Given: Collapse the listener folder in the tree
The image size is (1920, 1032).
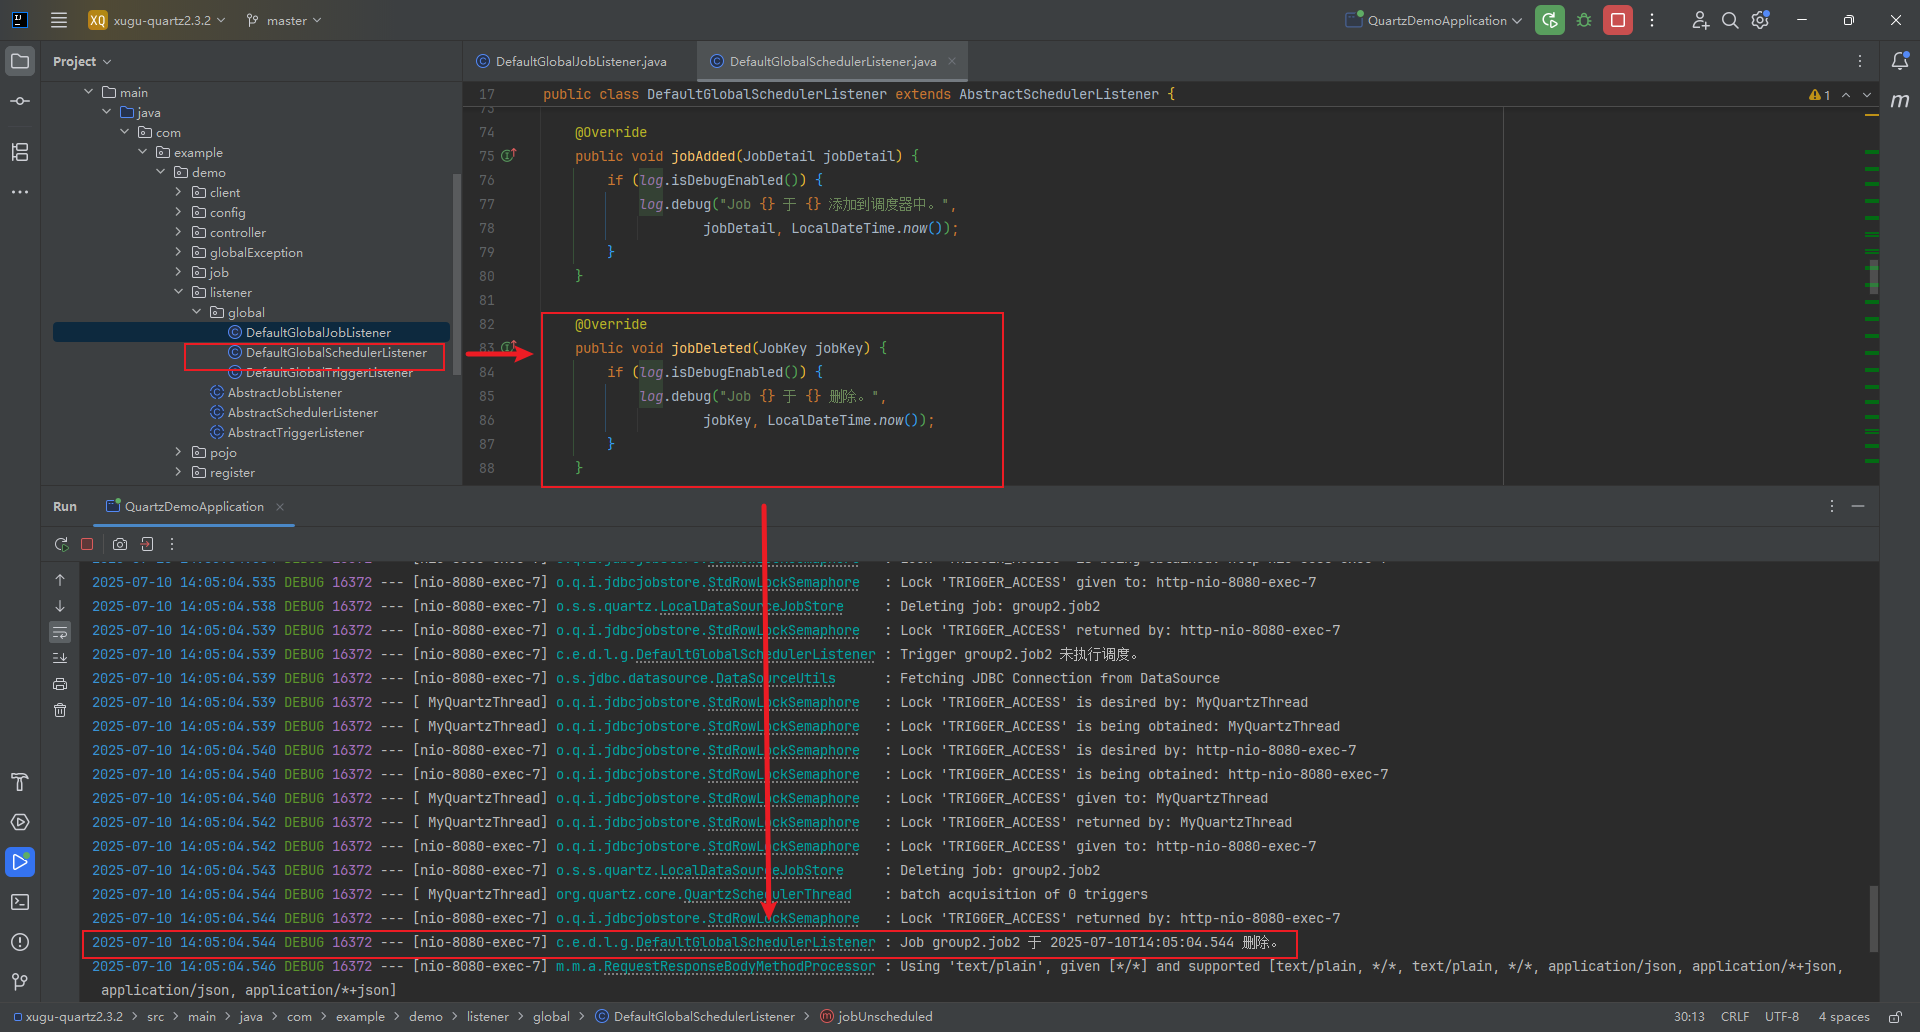Looking at the screenshot, I should [179, 292].
